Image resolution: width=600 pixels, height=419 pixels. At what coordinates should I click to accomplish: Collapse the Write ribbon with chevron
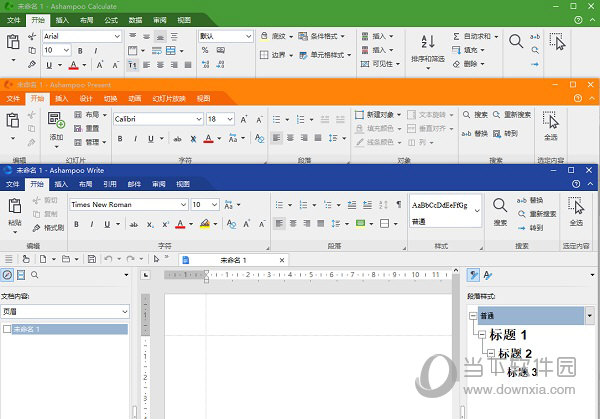(x=590, y=184)
